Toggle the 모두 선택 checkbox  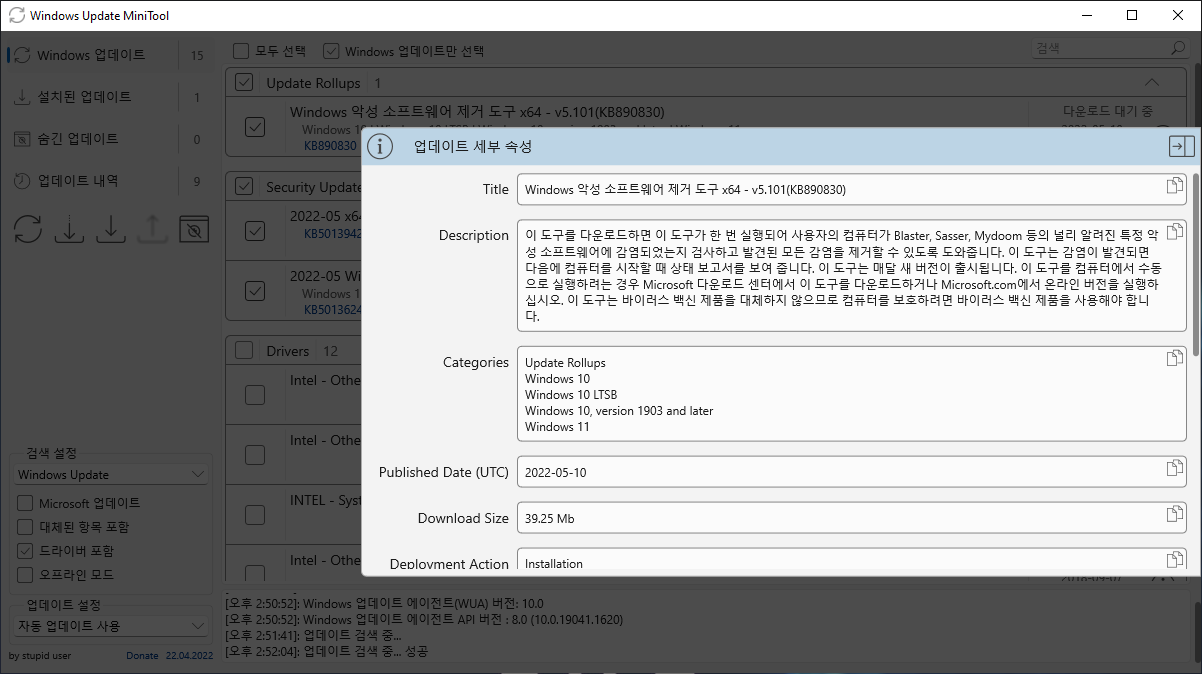click(241, 51)
